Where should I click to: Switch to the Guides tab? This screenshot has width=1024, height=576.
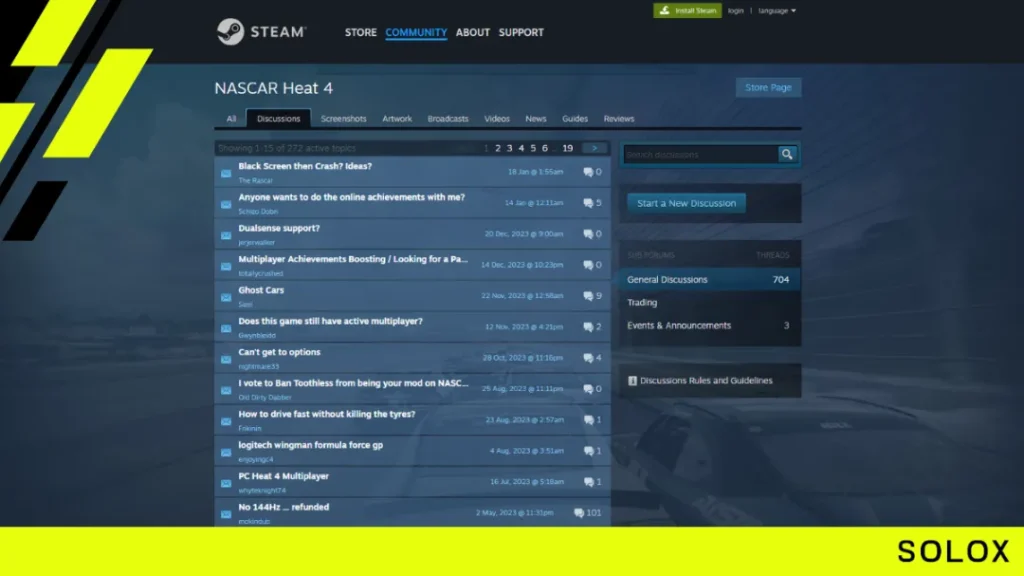[x=575, y=119]
